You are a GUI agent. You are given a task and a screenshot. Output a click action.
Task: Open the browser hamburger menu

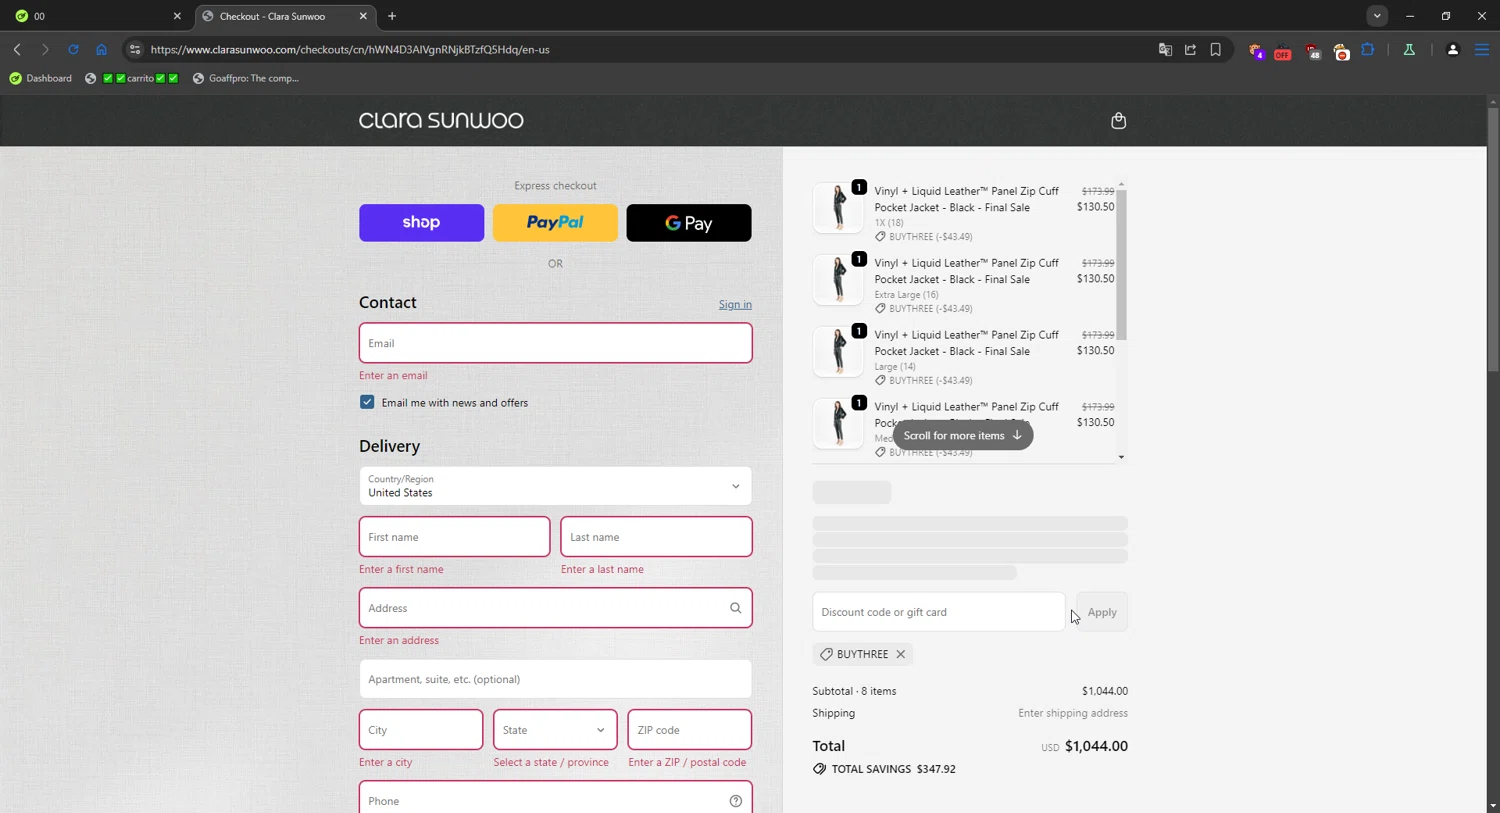1482,49
